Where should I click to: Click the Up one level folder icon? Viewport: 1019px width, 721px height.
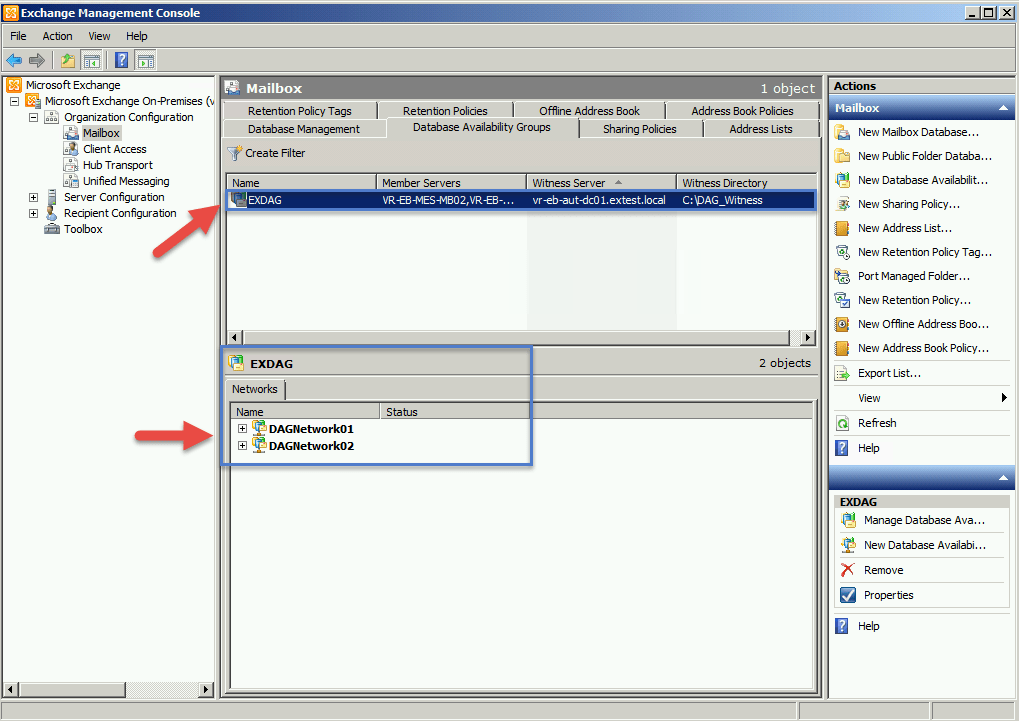pyautogui.click(x=68, y=60)
